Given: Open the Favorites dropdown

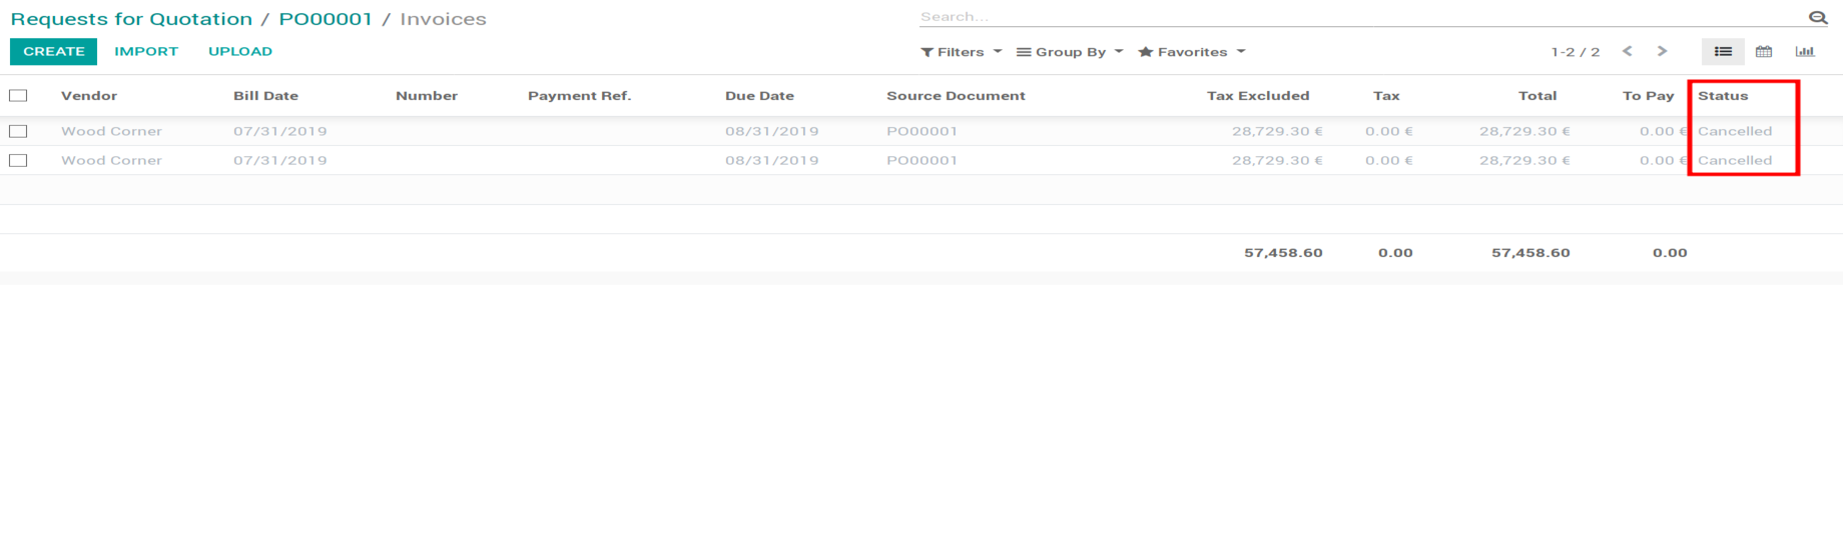Looking at the screenshot, I should tap(1191, 52).
